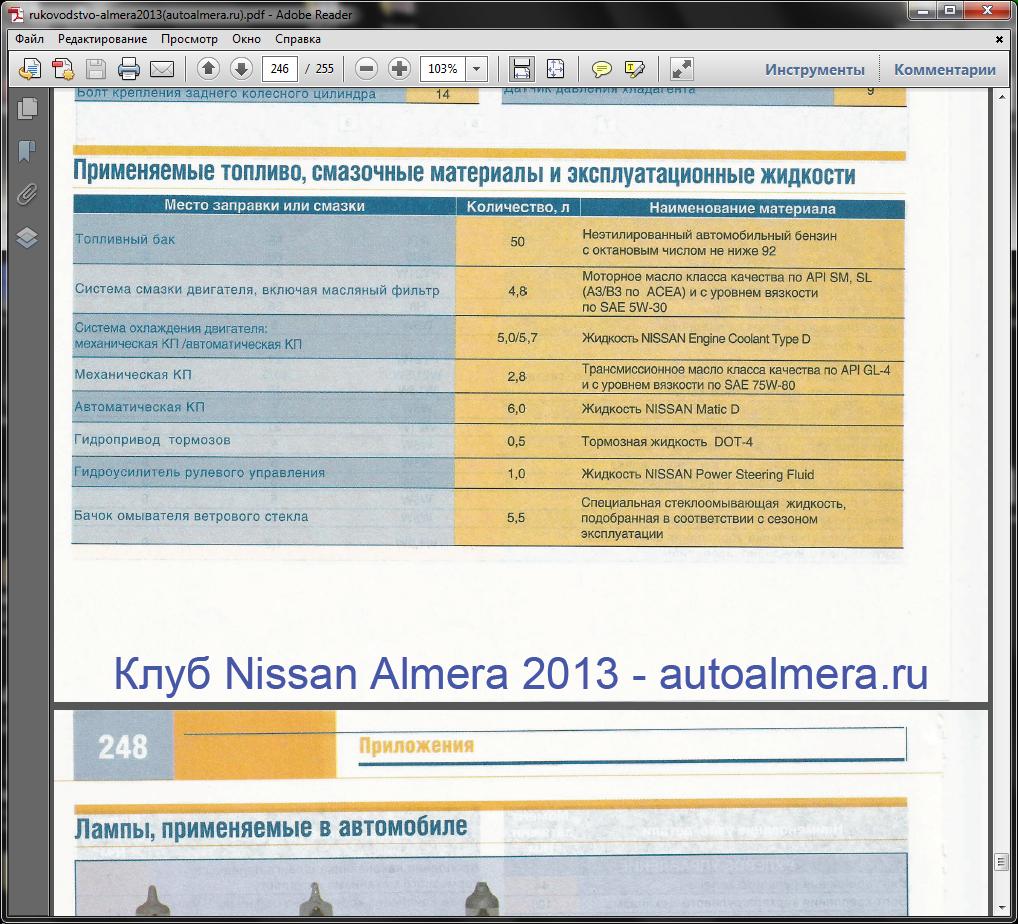
Task: Click 'Гидроусилитель рулевого управления' row label
Action: coord(199,473)
